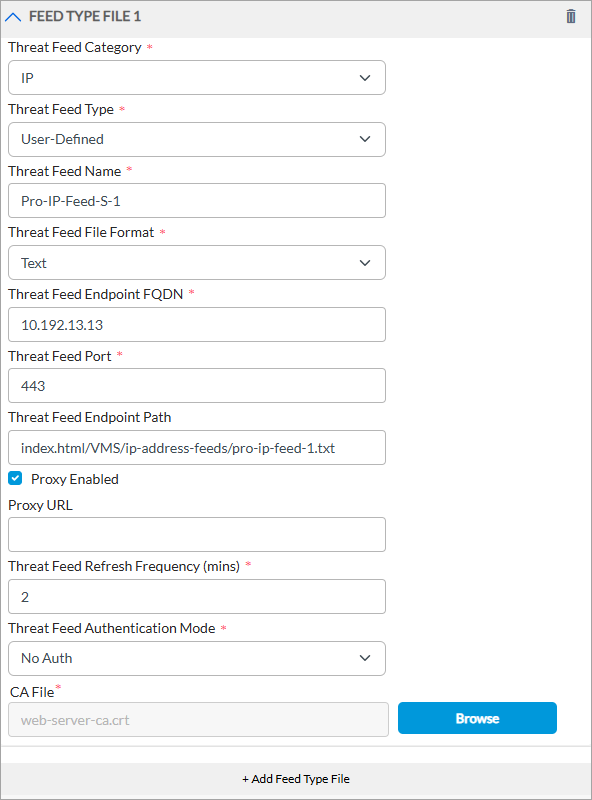The width and height of the screenshot is (592, 800).
Task: Select the Threat Feed Refresh Frequency field
Action: [196, 596]
